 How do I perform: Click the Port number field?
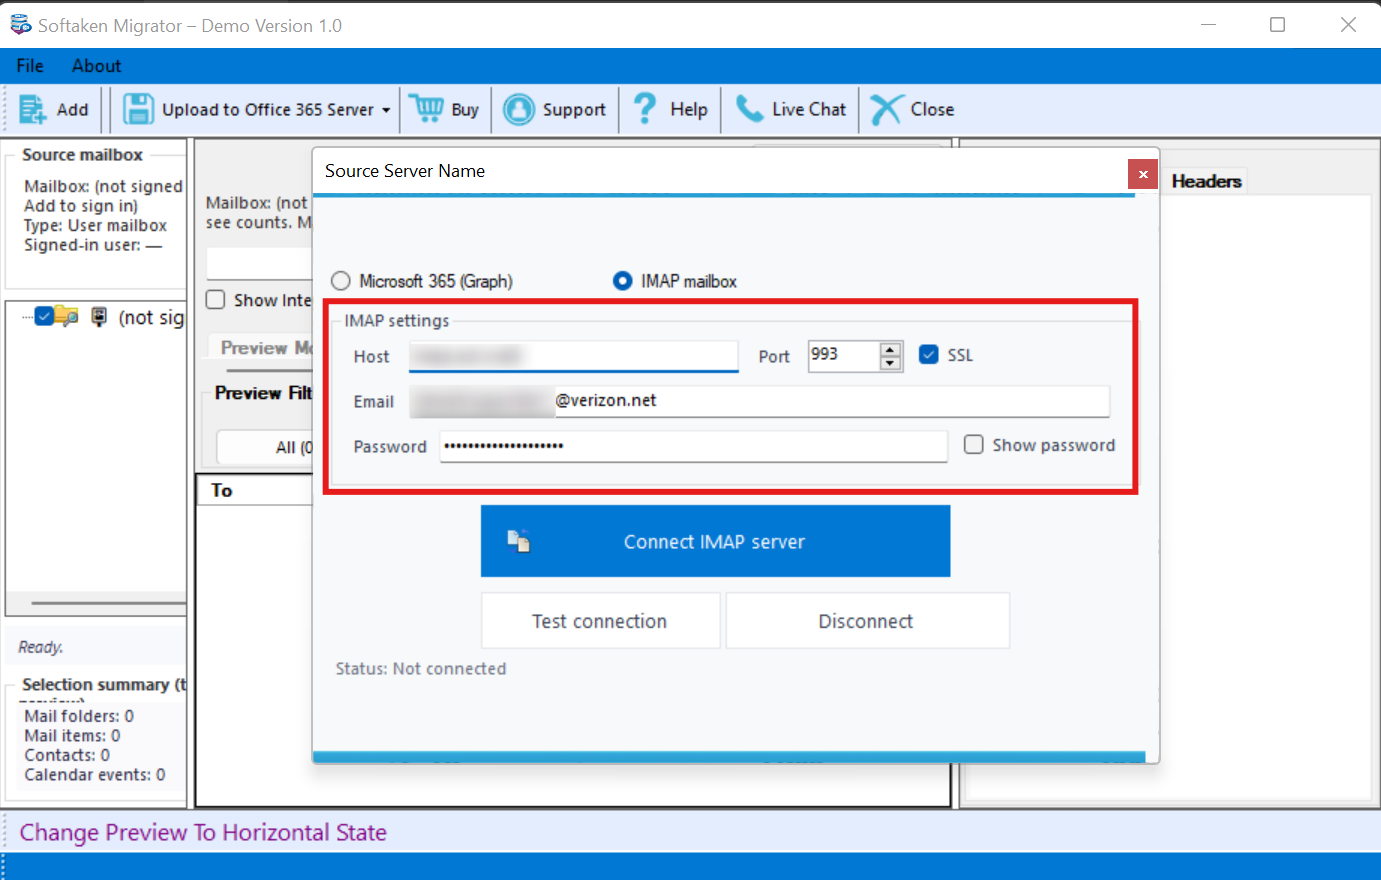pos(844,355)
